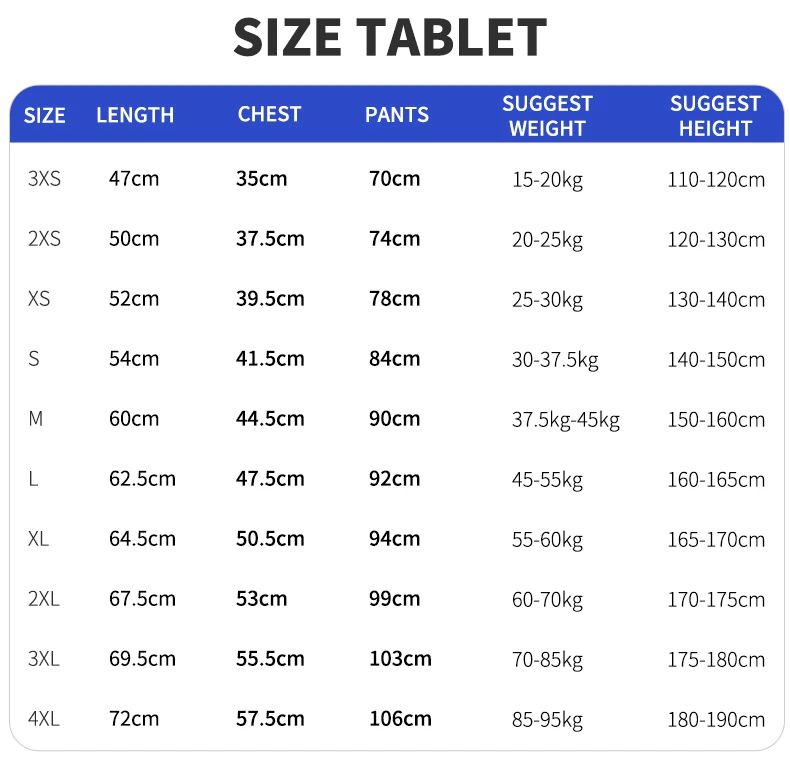
Task: Click the 2XL size row label
Action: pyautogui.click(x=44, y=599)
